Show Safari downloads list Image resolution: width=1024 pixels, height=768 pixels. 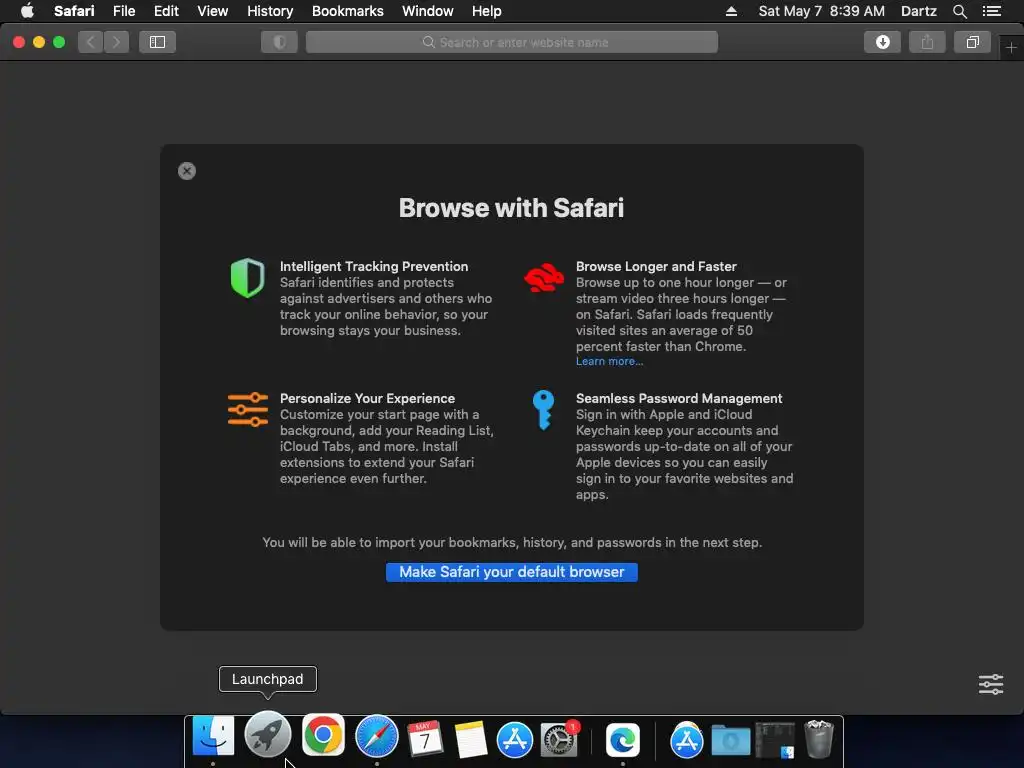pyautogui.click(x=882, y=42)
